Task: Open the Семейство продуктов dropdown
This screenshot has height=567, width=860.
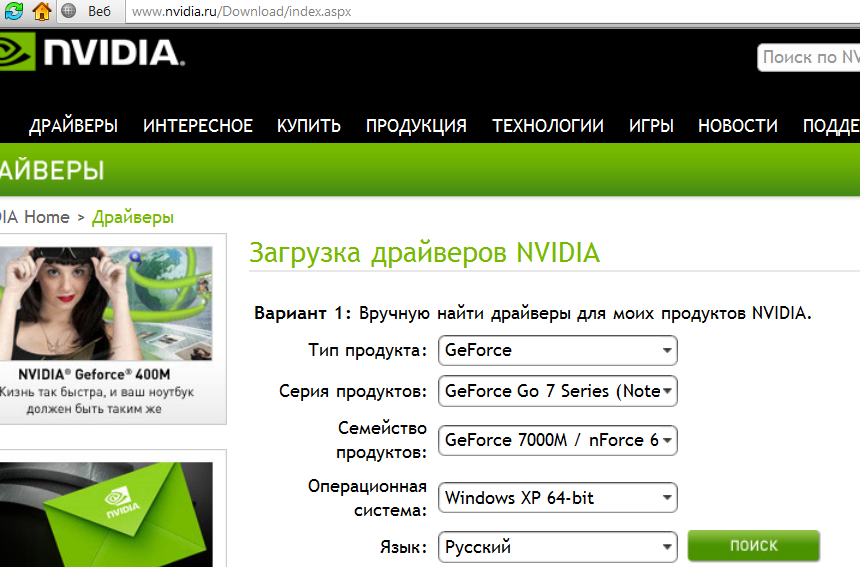Action: [557, 440]
